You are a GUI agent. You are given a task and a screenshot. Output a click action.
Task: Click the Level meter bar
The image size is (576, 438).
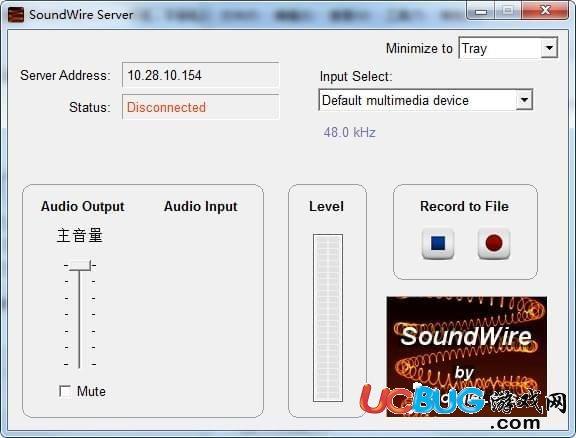tap(328, 318)
